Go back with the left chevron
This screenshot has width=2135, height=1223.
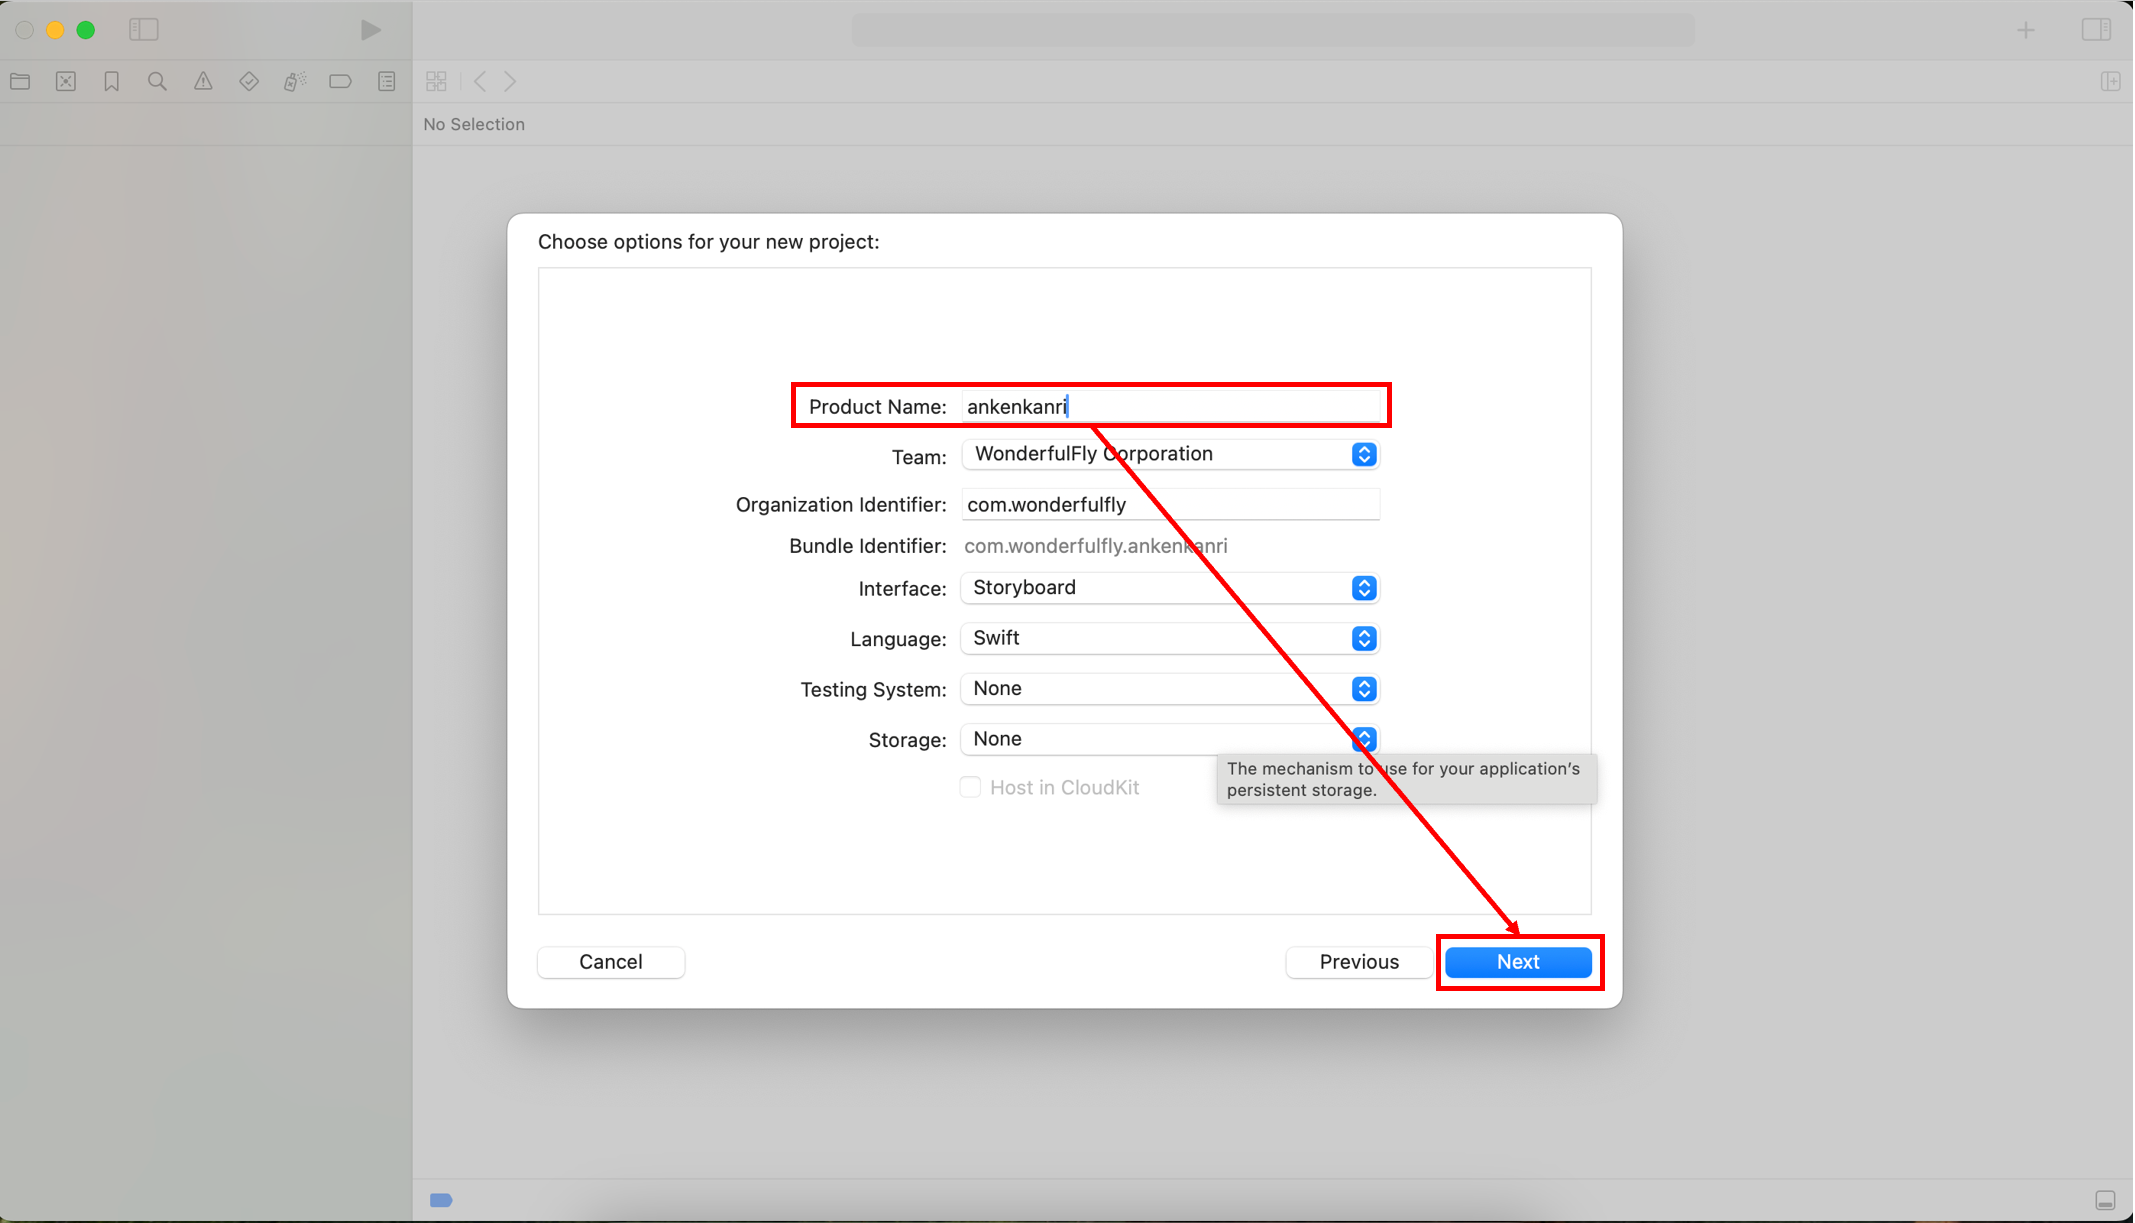(x=481, y=81)
